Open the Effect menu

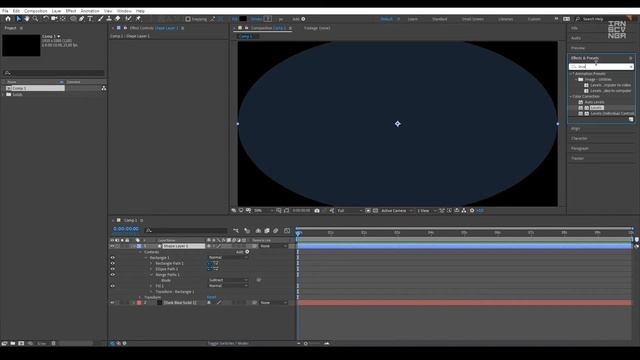click(x=71, y=11)
